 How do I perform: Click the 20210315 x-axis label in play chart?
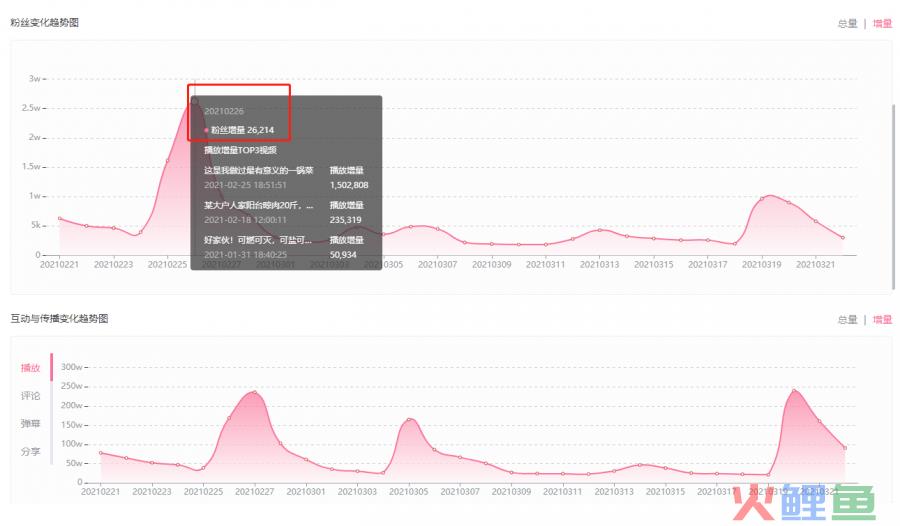(665, 492)
